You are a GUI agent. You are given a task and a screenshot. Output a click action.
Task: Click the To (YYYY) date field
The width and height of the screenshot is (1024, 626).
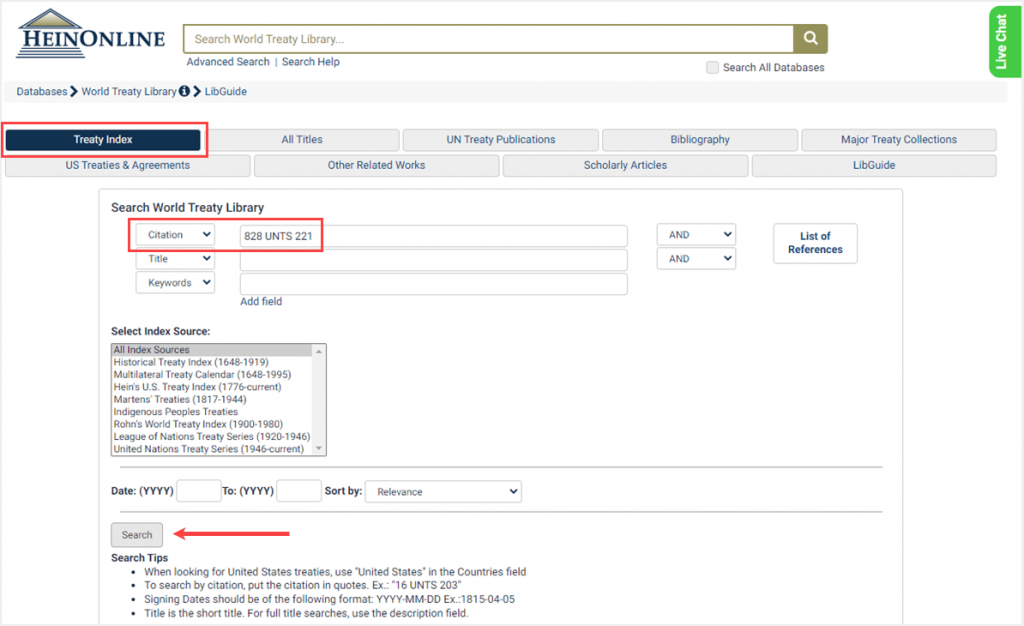298,491
